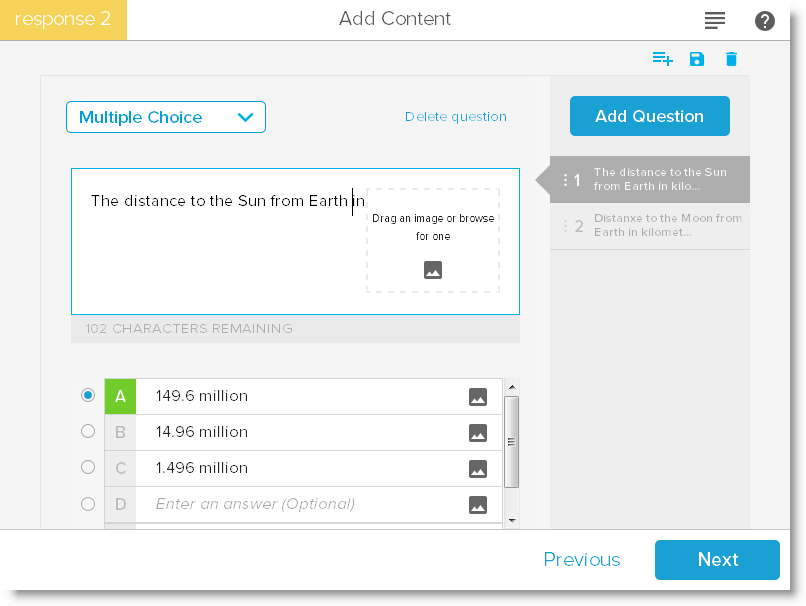Click the answer D input field
The width and height of the screenshot is (806, 606).
click(300, 504)
